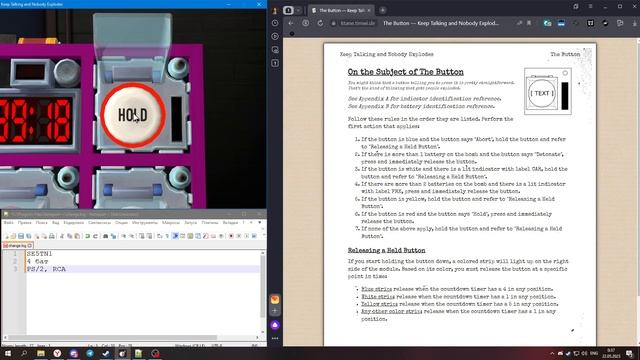The height and width of the screenshot is (360, 640).
Task: Open Find via binoculars icon in Notepad++
Action: pos(105,236)
